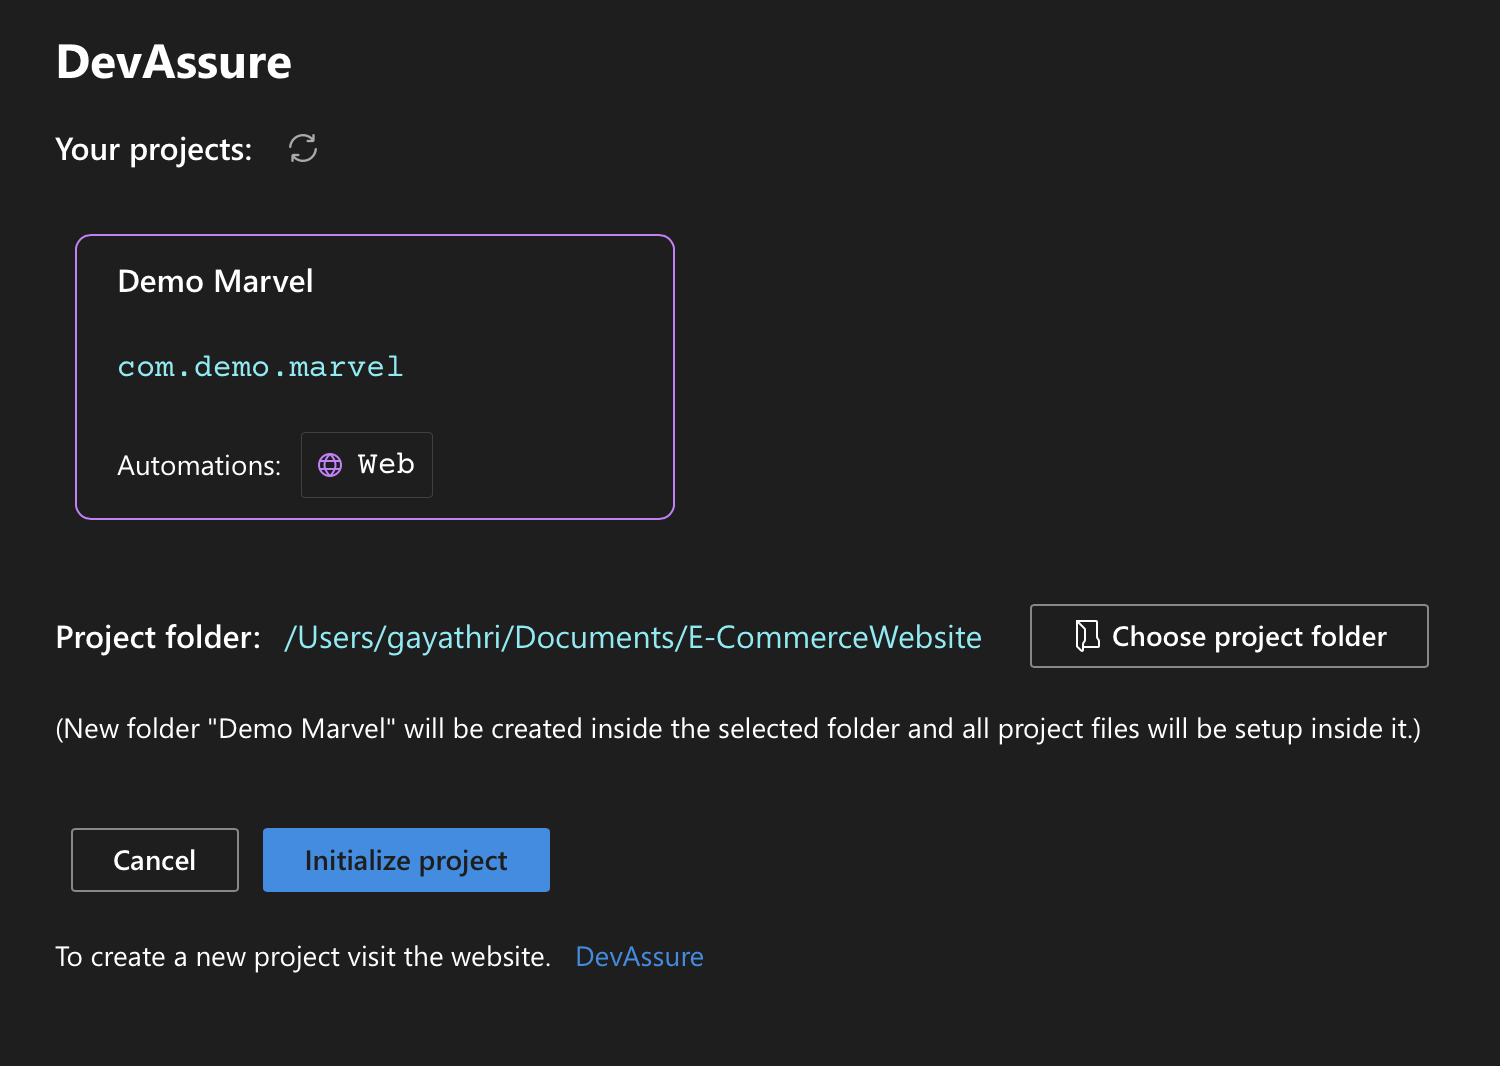Select the Web automations badge
The width and height of the screenshot is (1500, 1066).
point(366,464)
